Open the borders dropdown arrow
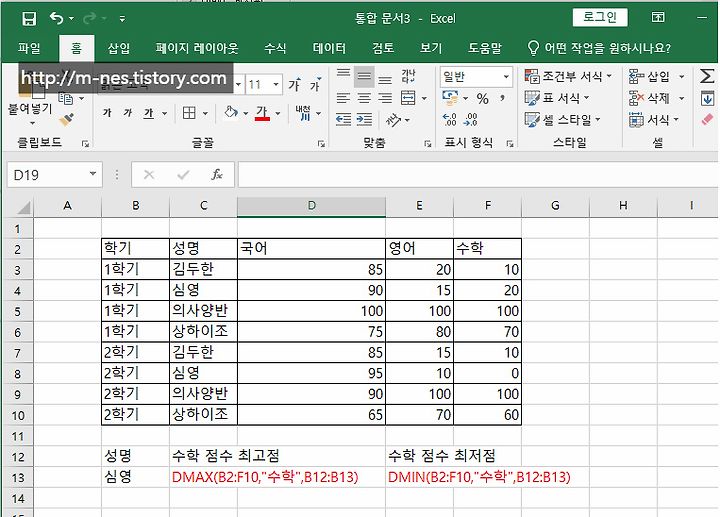This screenshot has width=720, height=517. click(x=205, y=113)
